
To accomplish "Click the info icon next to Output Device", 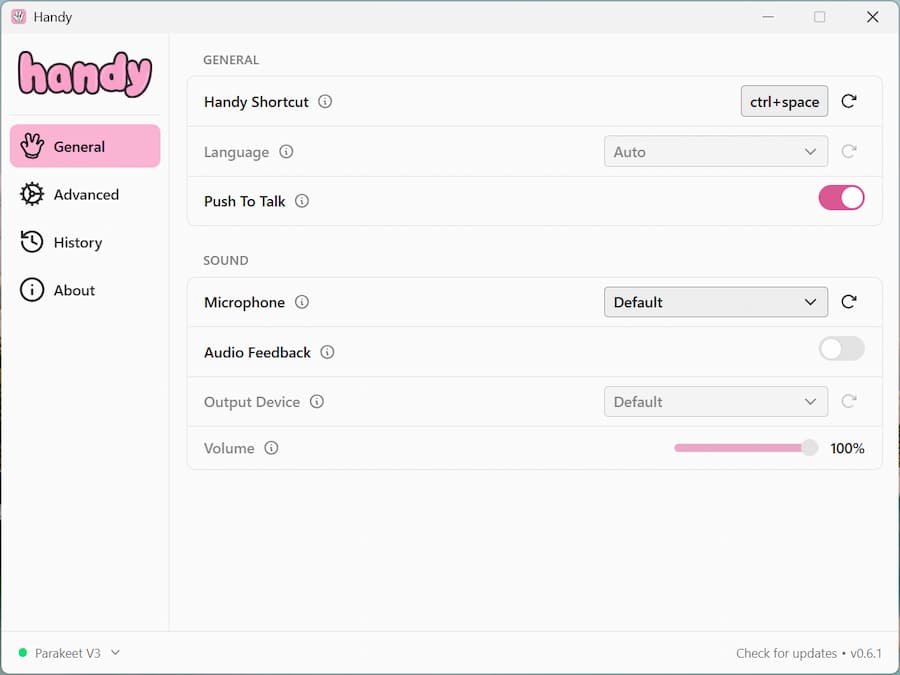I will pyautogui.click(x=317, y=402).
